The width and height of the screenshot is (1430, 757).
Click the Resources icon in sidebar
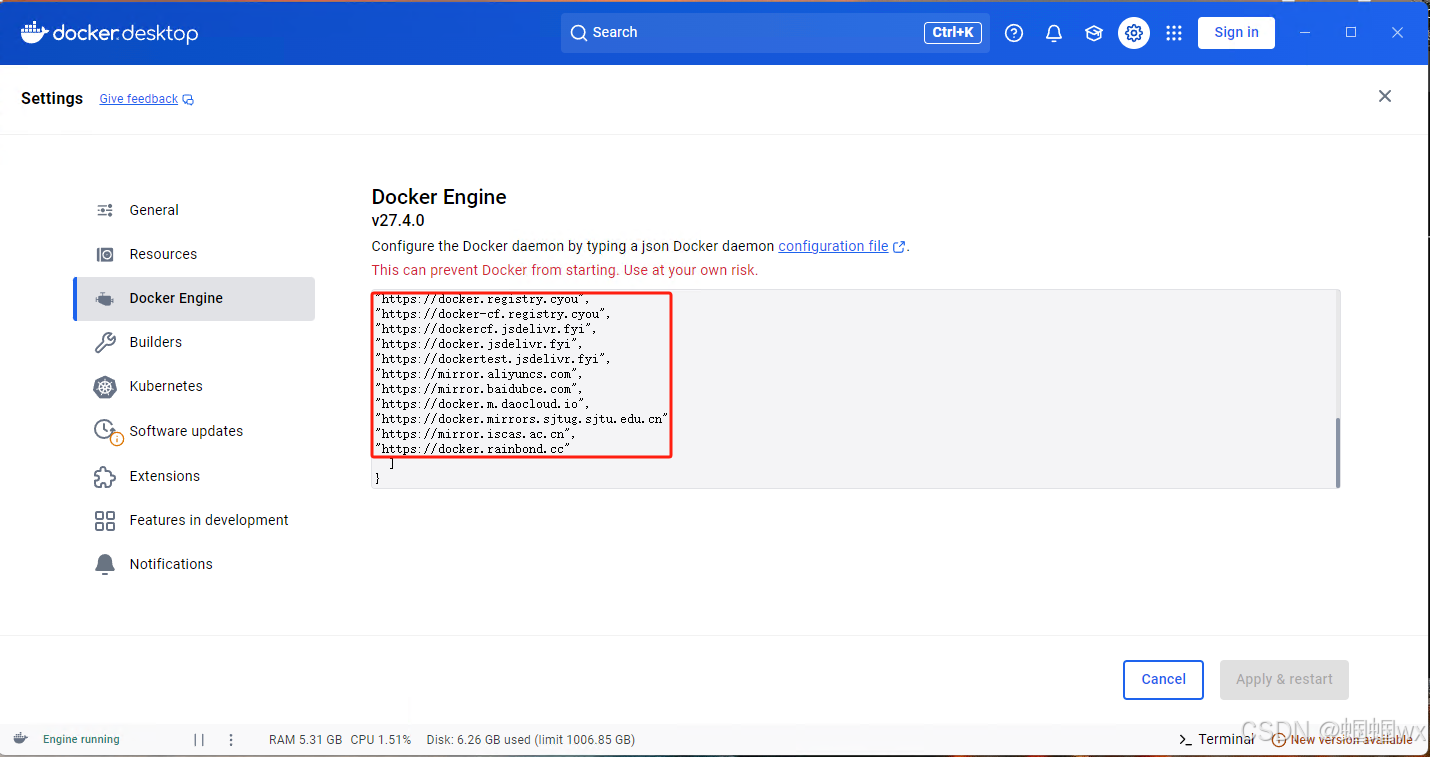[105, 254]
